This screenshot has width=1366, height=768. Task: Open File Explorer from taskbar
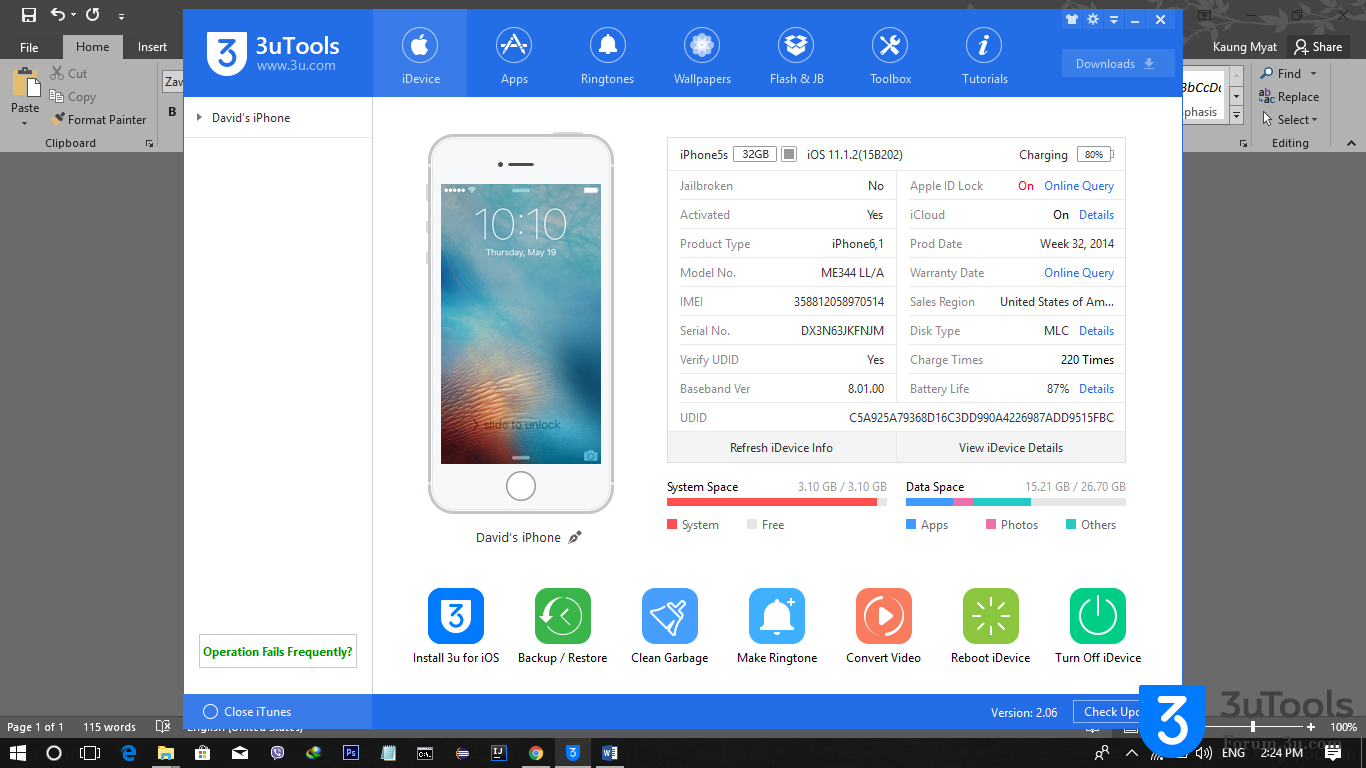166,753
